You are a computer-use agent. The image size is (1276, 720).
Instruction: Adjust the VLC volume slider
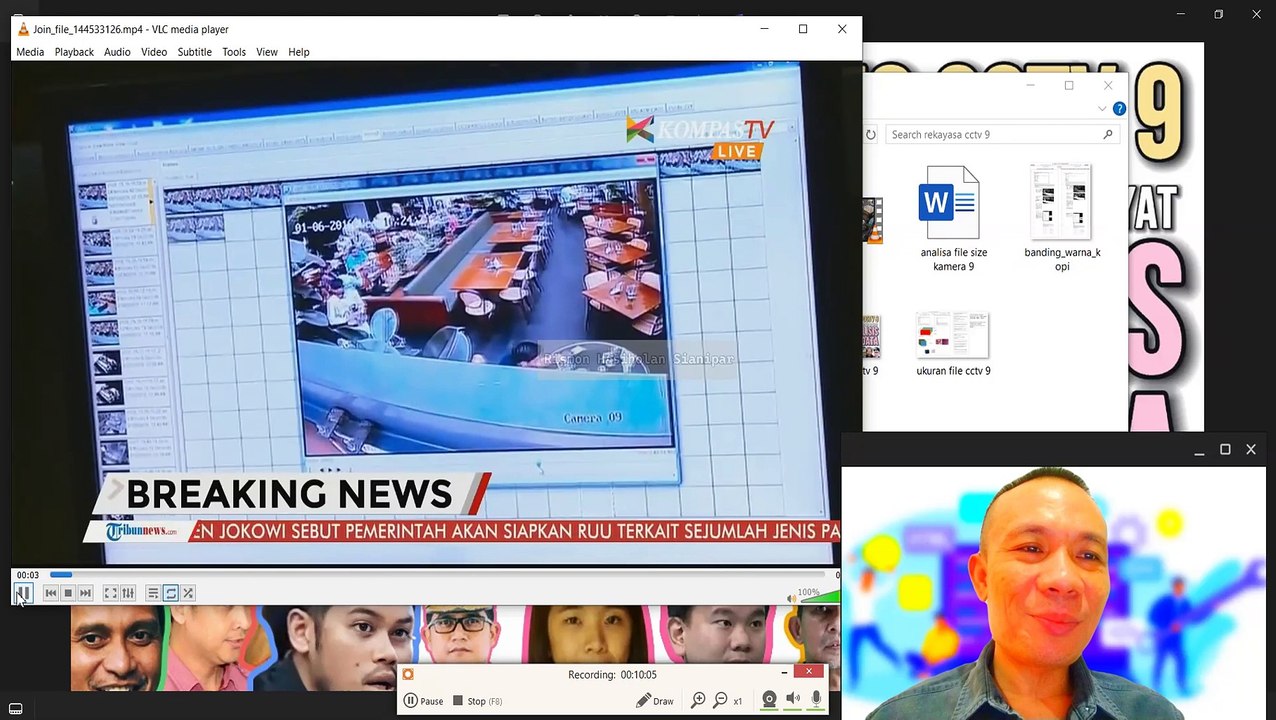click(x=819, y=596)
